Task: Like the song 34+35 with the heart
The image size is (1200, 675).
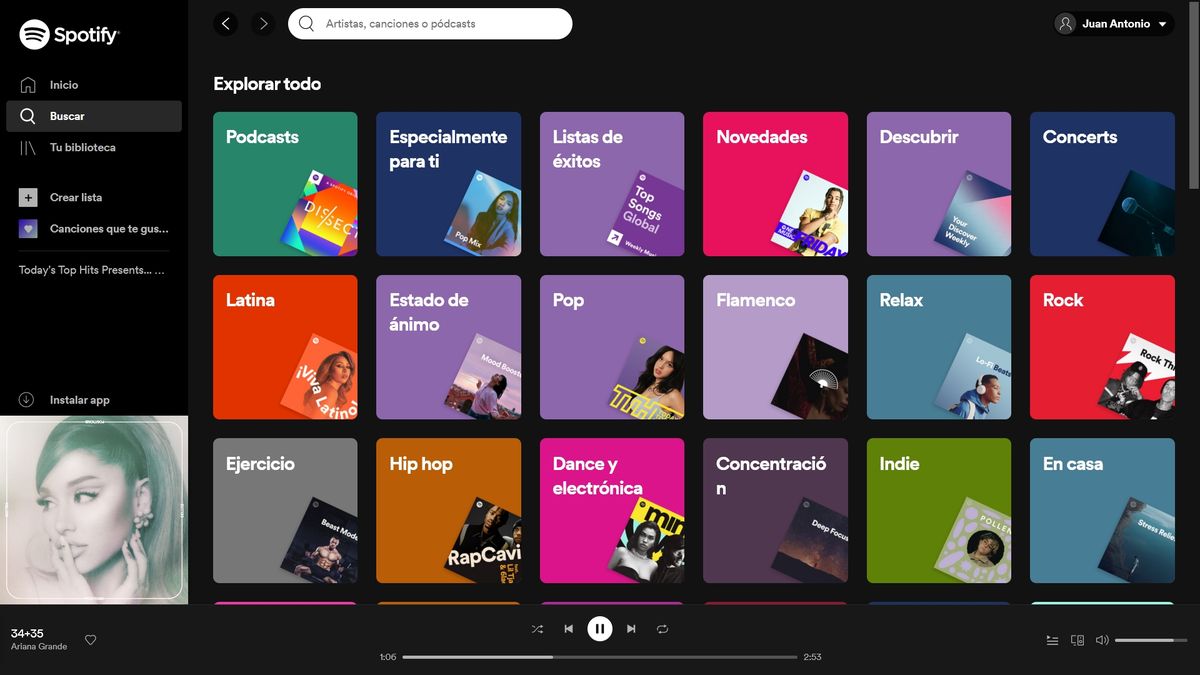Action: tap(90, 639)
